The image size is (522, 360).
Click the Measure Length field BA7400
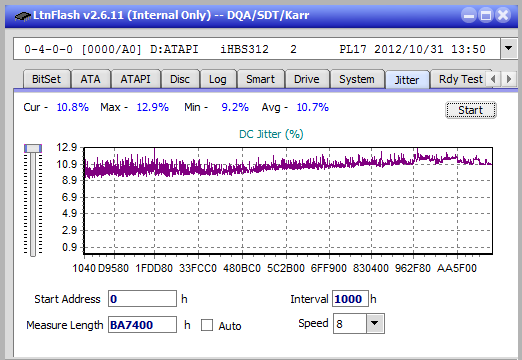[142, 325]
